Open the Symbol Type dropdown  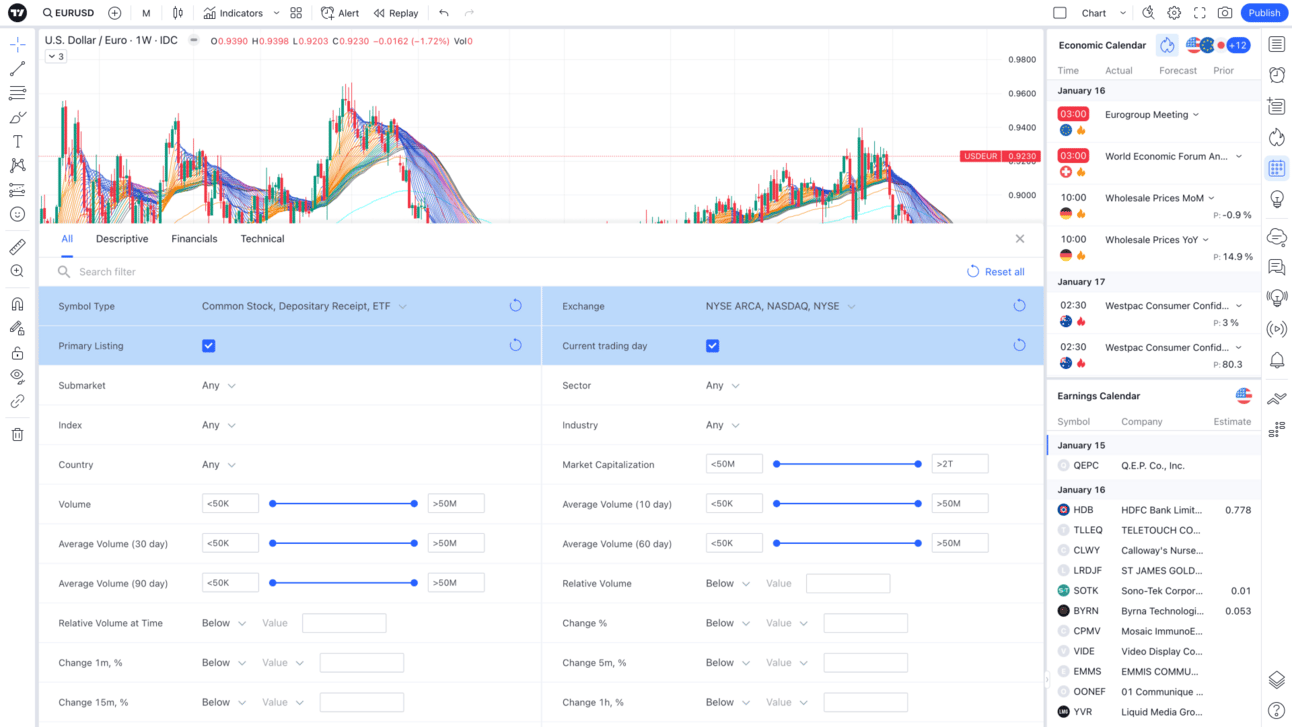pos(304,306)
